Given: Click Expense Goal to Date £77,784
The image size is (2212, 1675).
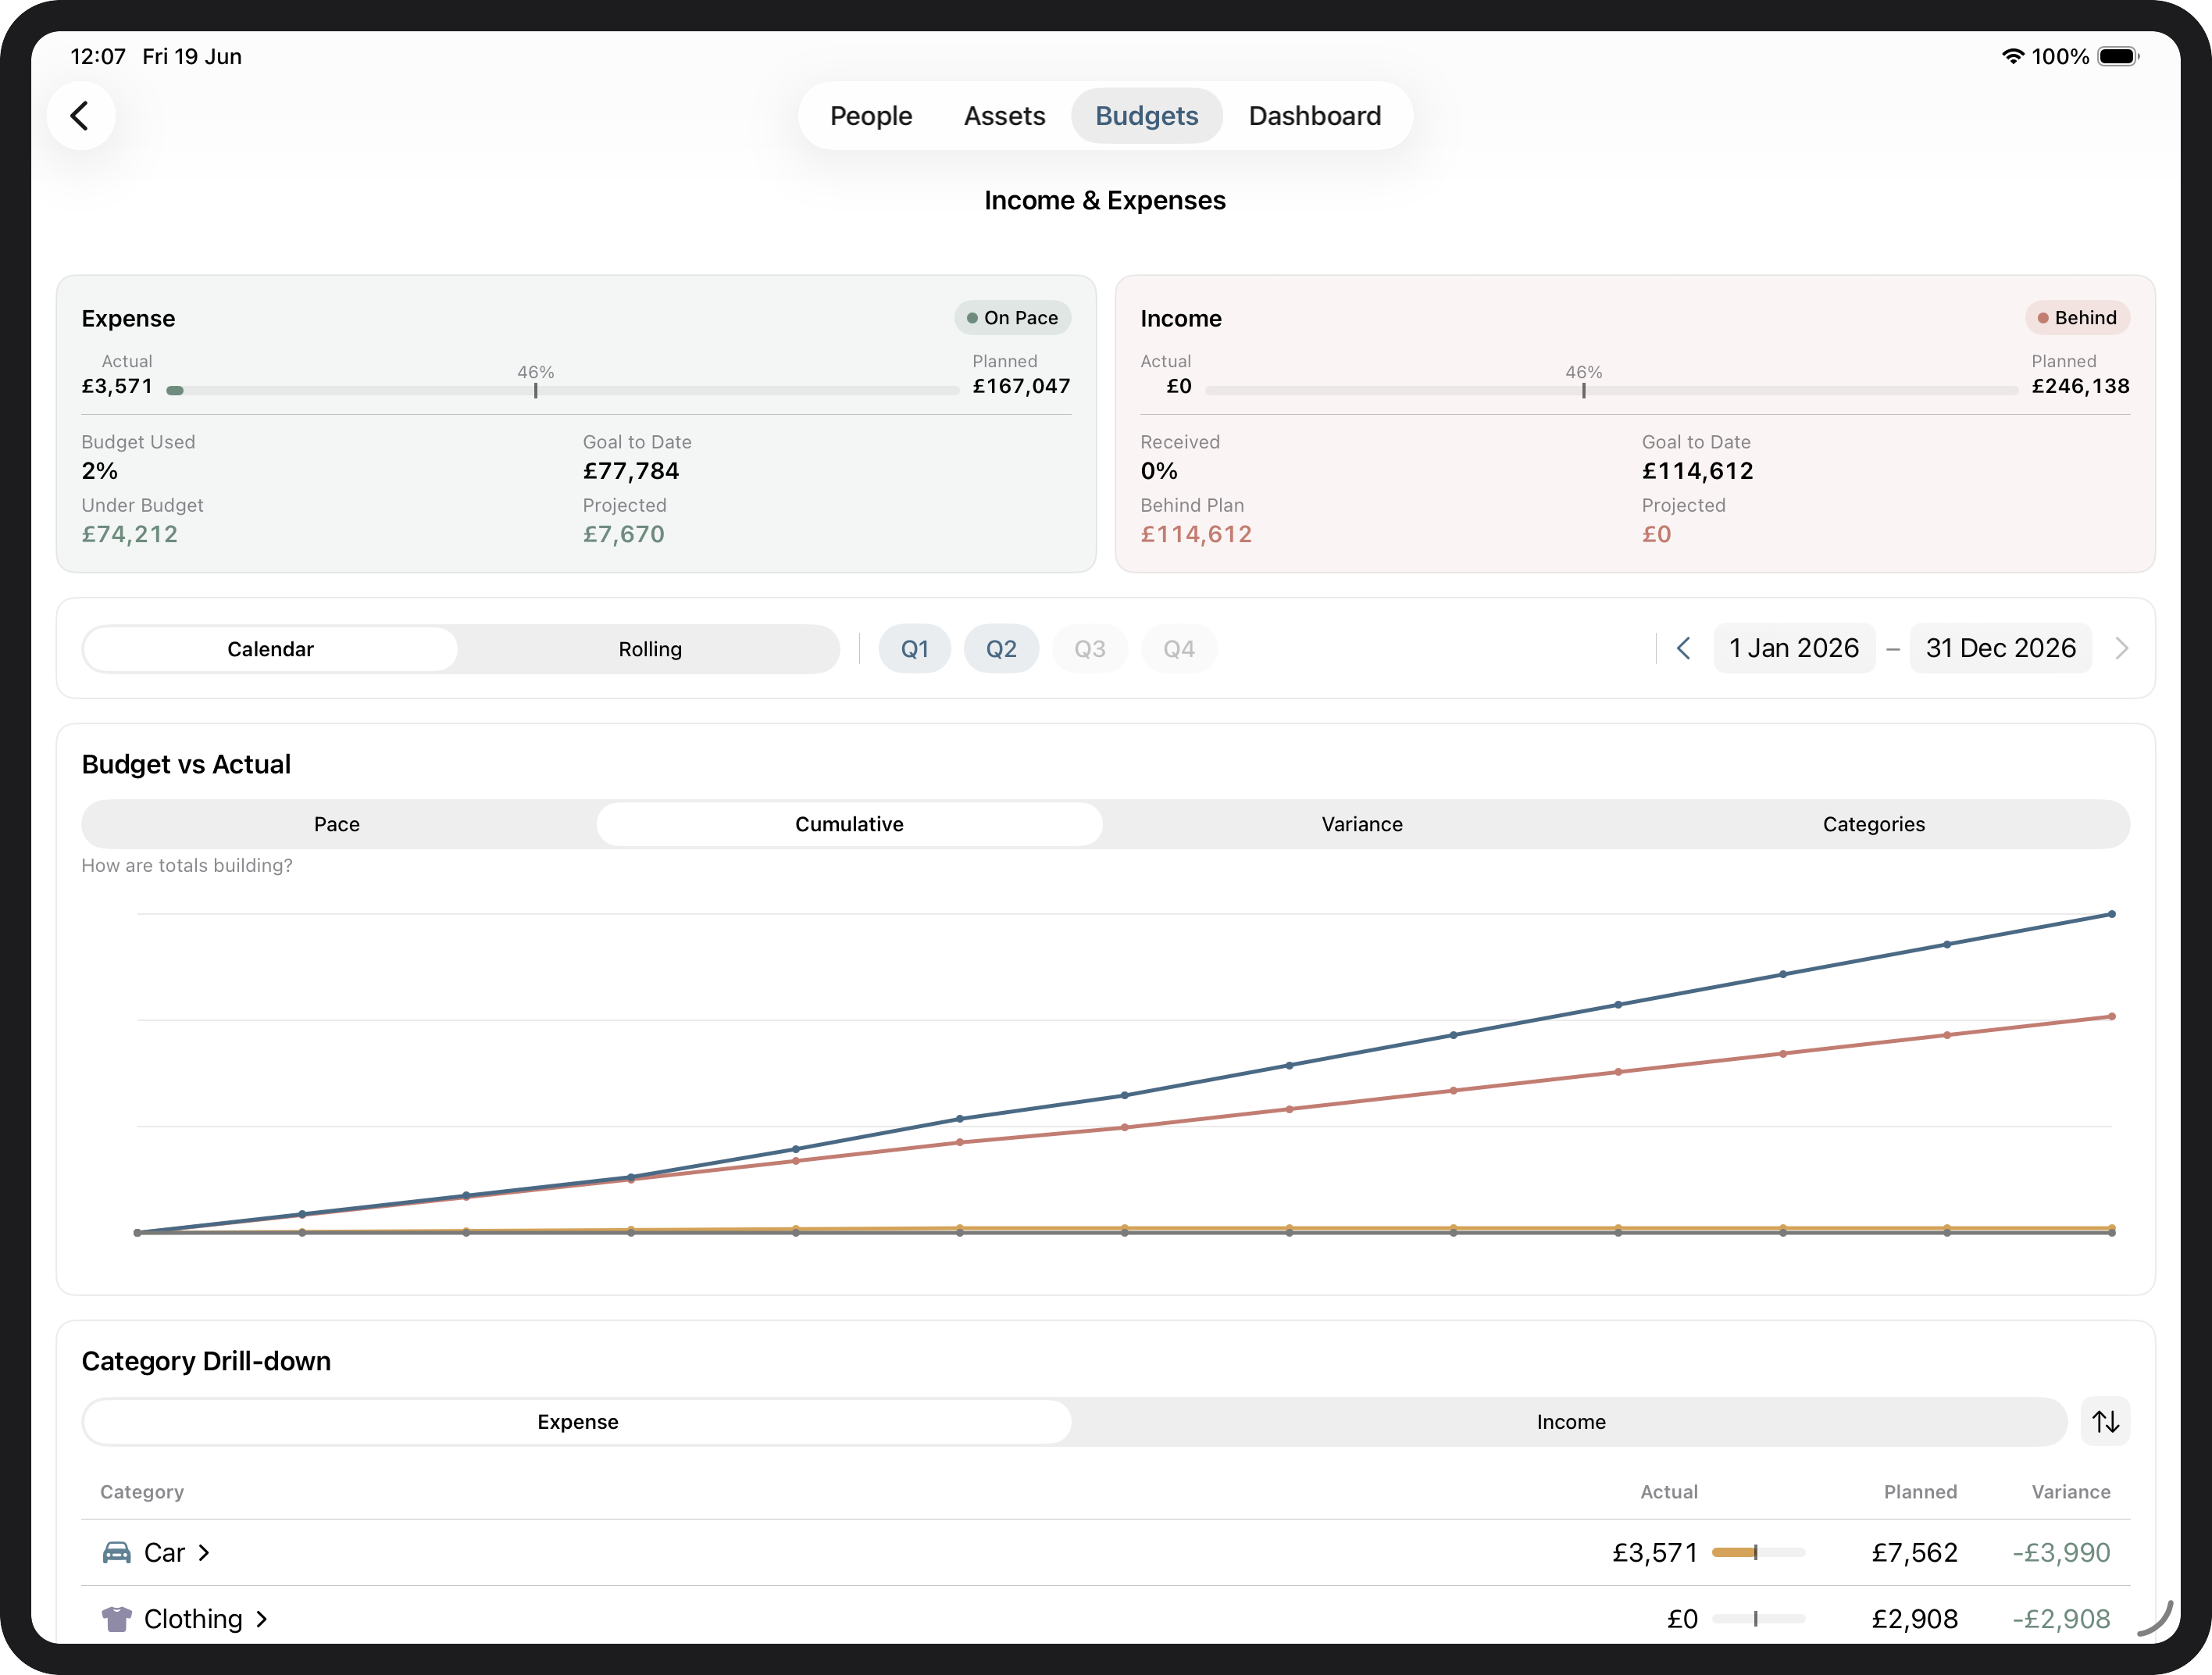Looking at the screenshot, I should (631, 471).
